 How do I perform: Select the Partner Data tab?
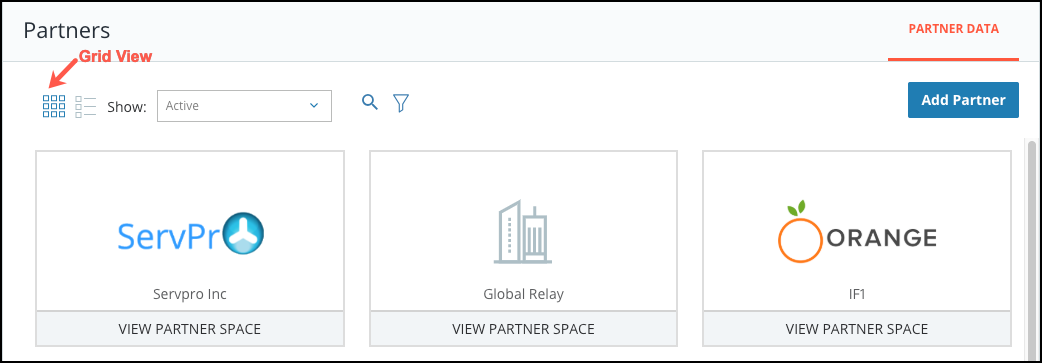[953, 29]
